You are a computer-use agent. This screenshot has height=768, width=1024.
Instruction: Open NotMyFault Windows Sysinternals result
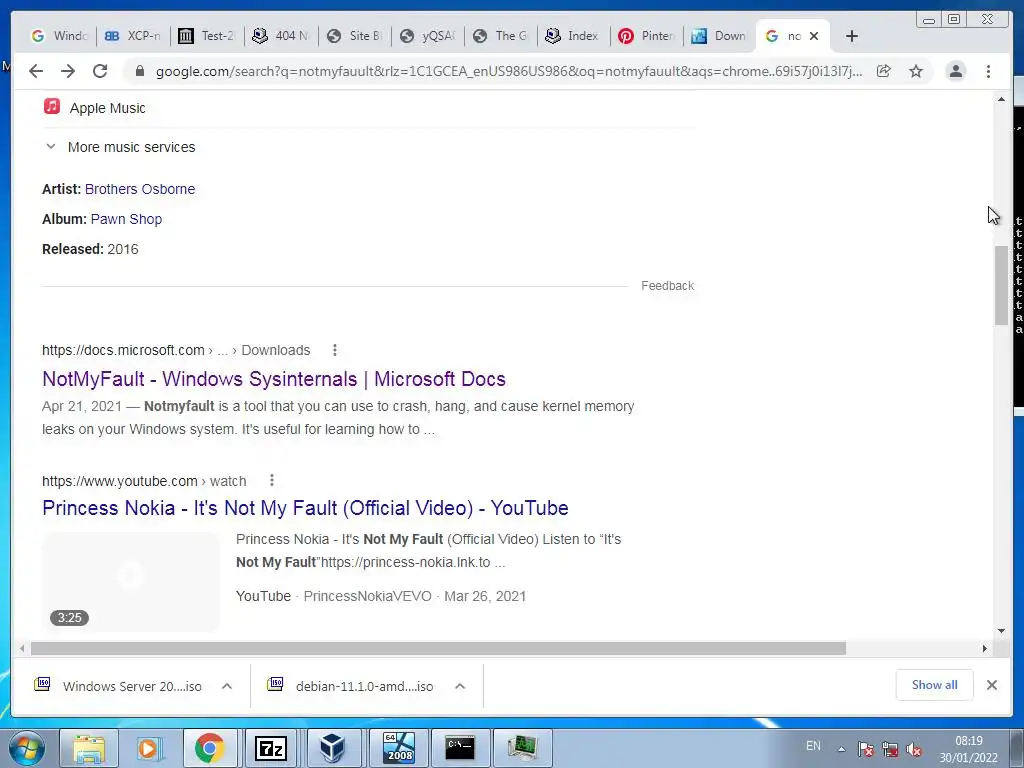coord(274,379)
